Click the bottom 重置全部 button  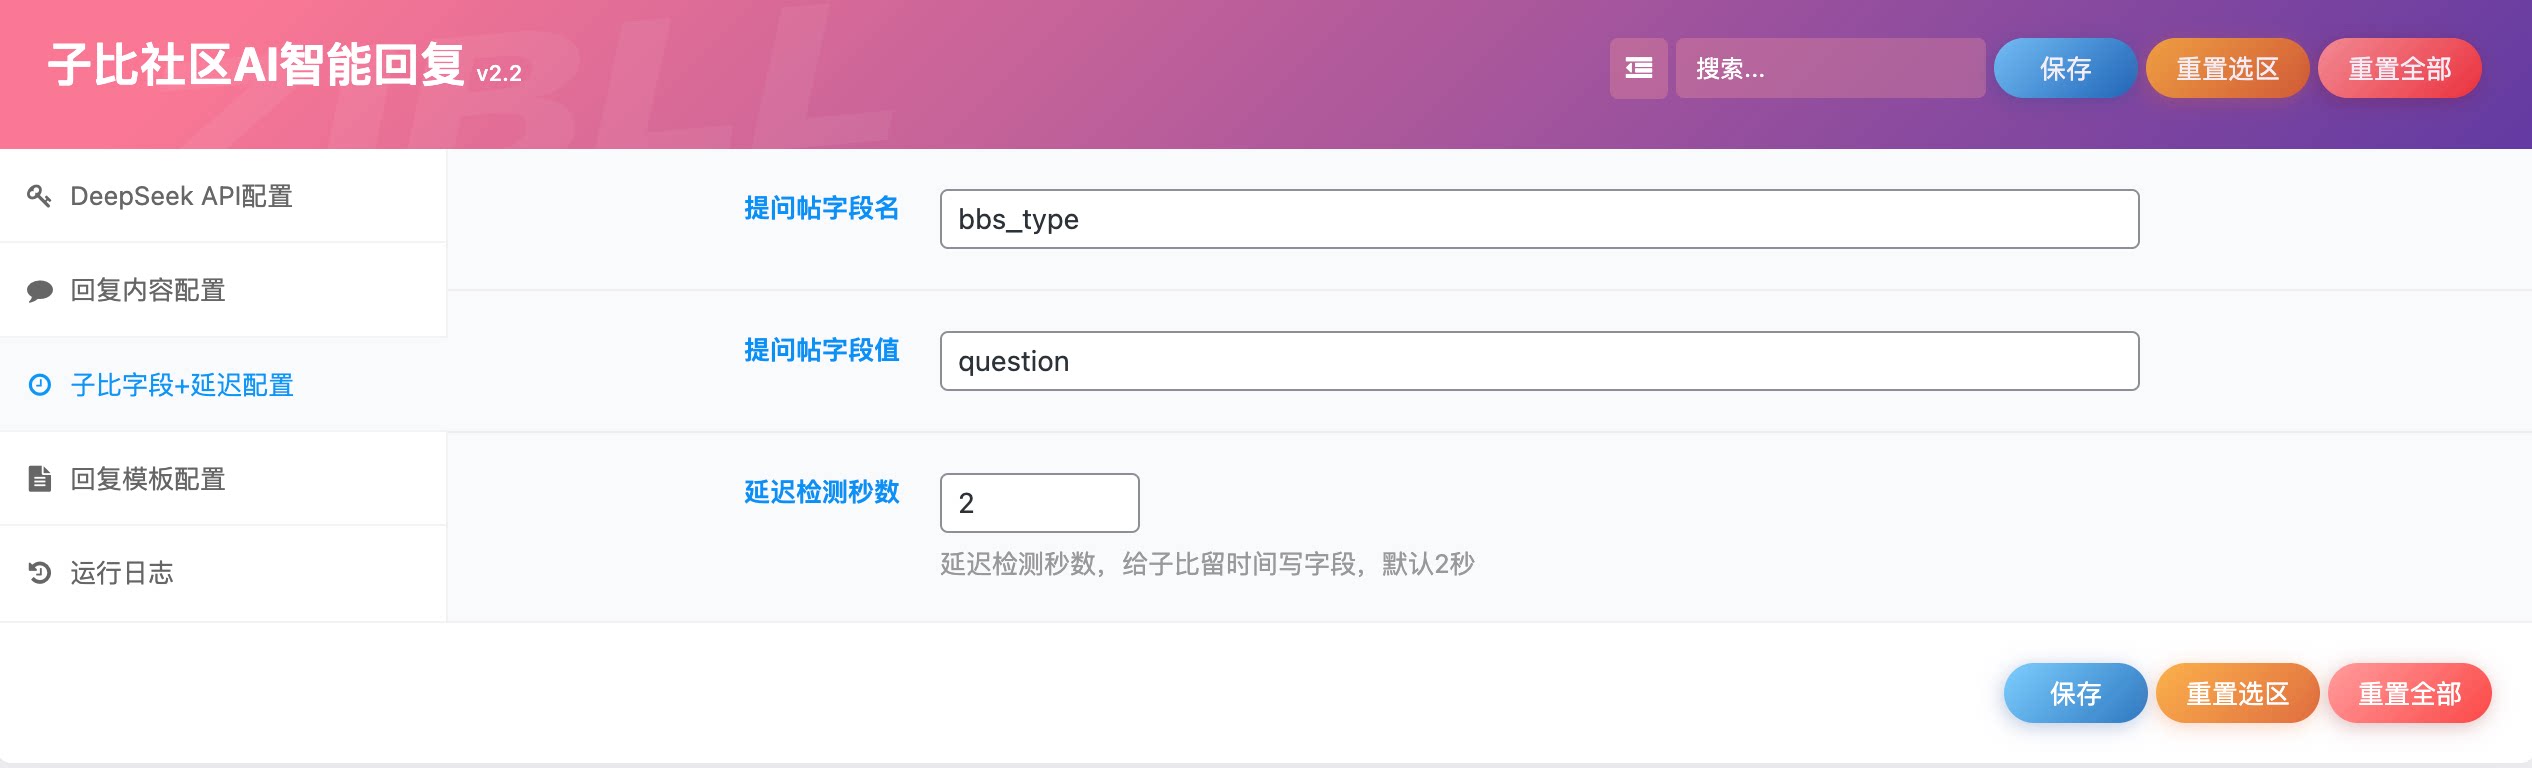pyautogui.click(x=2409, y=693)
